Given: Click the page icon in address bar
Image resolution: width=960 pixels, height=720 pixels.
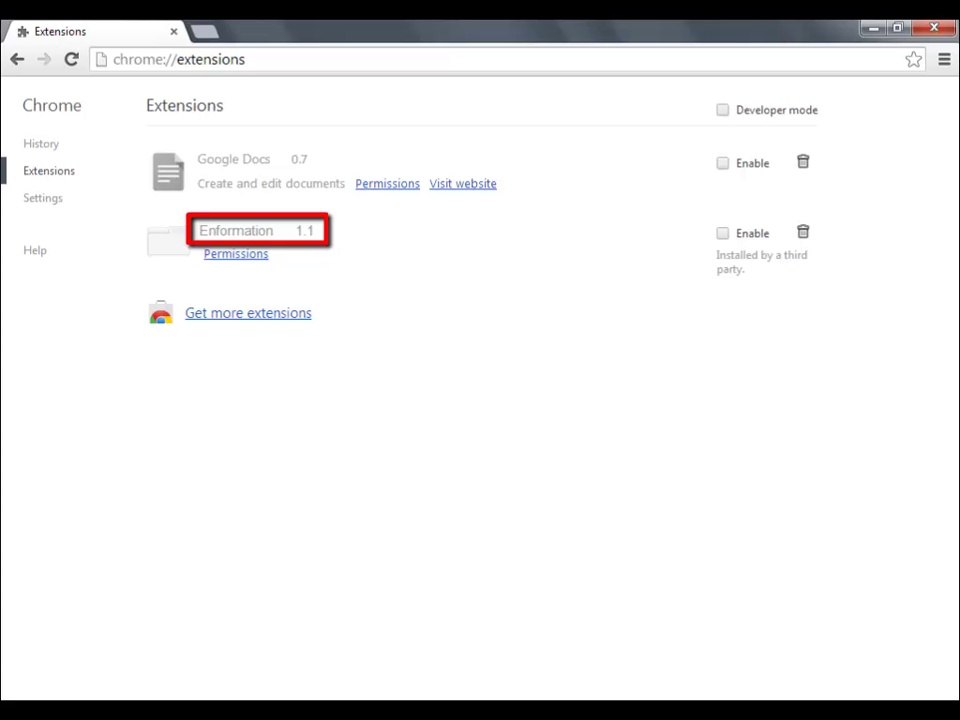Looking at the screenshot, I should pyautogui.click(x=102, y=59).
